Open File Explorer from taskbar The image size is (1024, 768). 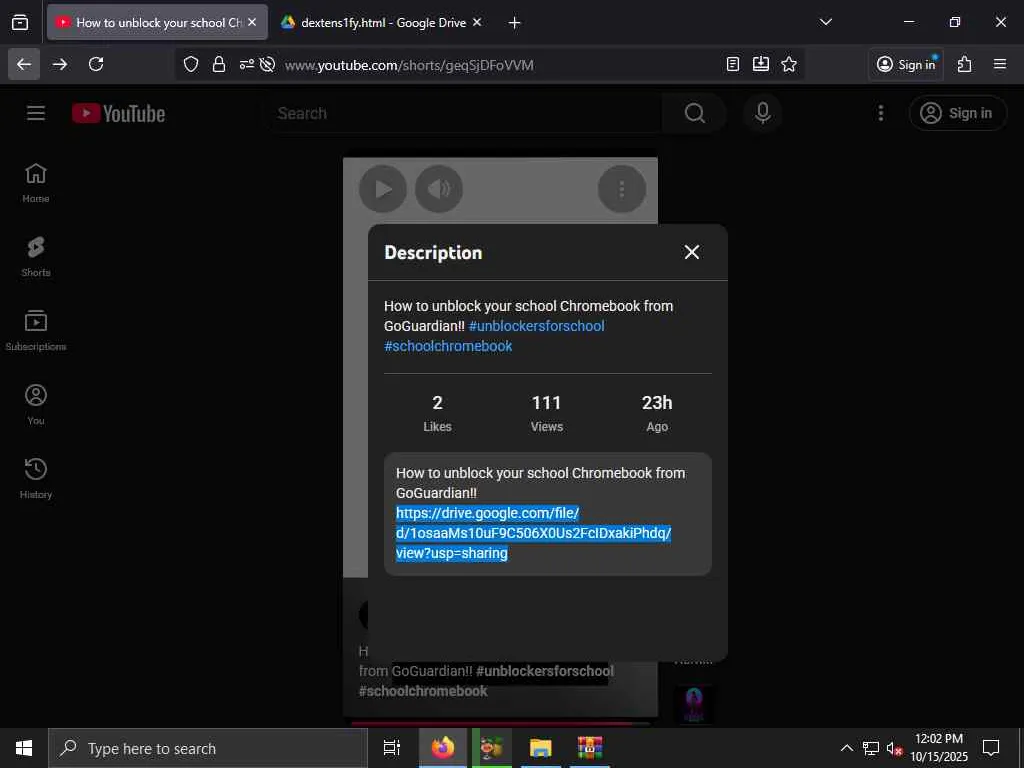click(540, 748)
